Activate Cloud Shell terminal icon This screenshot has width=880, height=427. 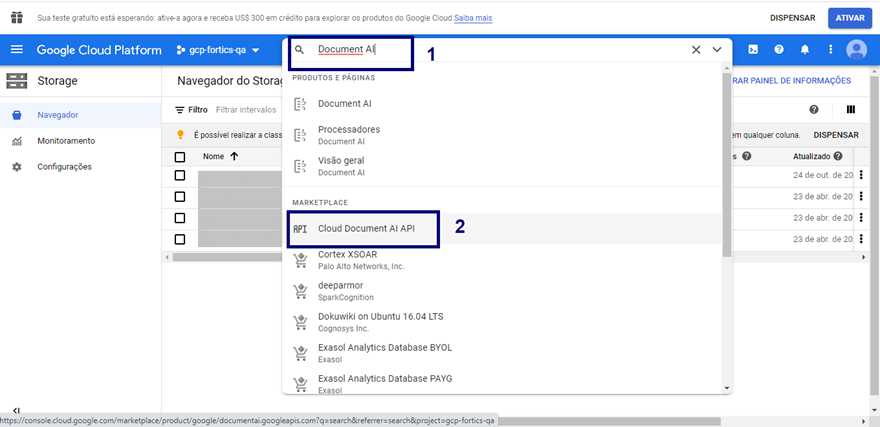click(x=753, y=49)
